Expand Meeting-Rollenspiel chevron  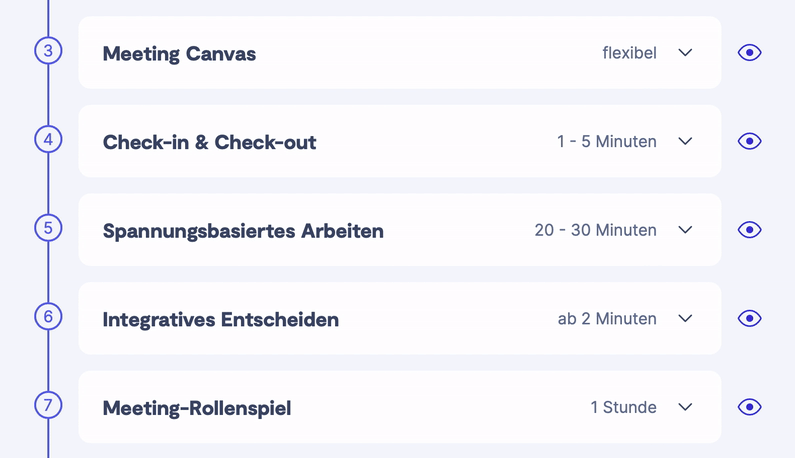[x=685, y=407]
